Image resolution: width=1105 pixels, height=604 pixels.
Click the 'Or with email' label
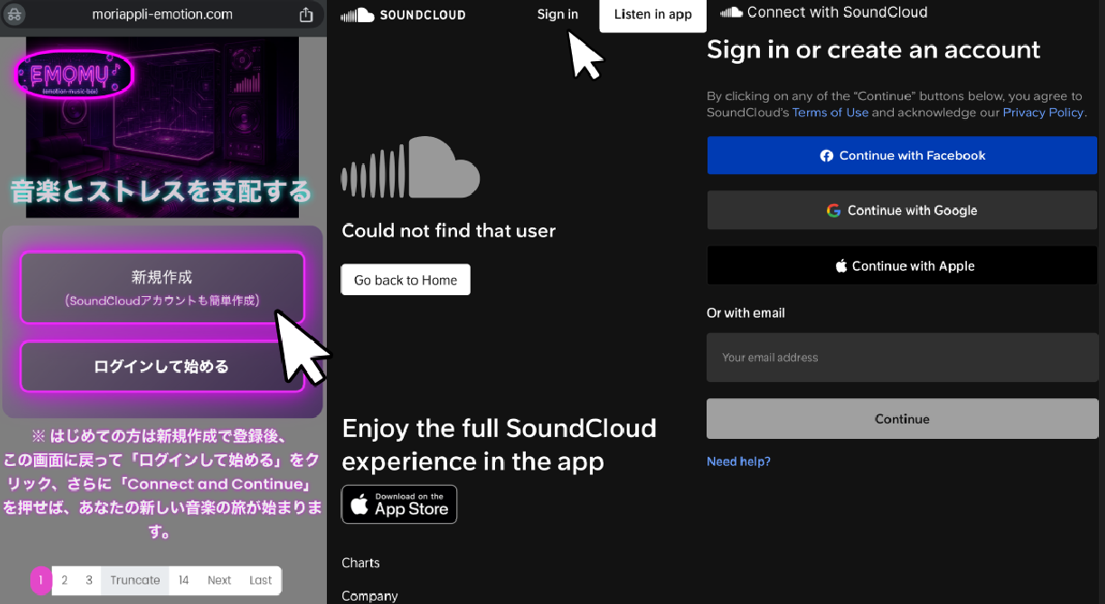pyautogui.click(x=746, y=313)
